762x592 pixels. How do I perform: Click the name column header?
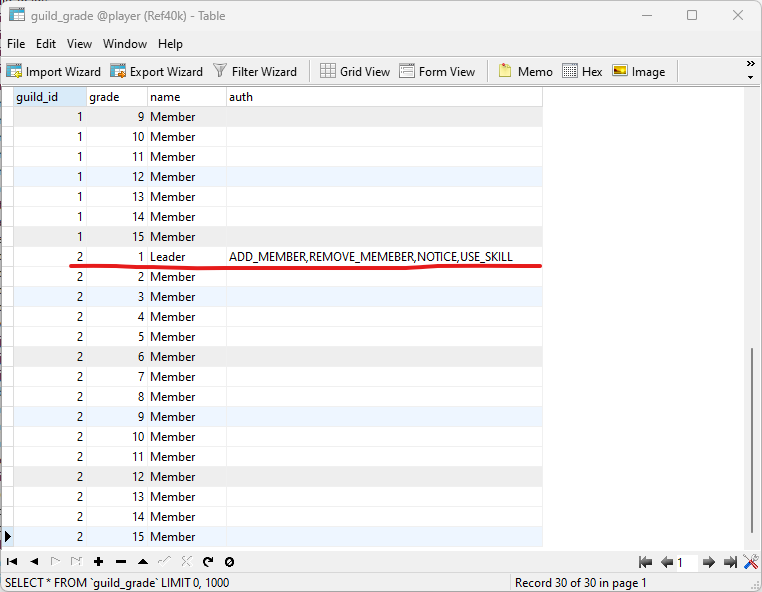187,97
